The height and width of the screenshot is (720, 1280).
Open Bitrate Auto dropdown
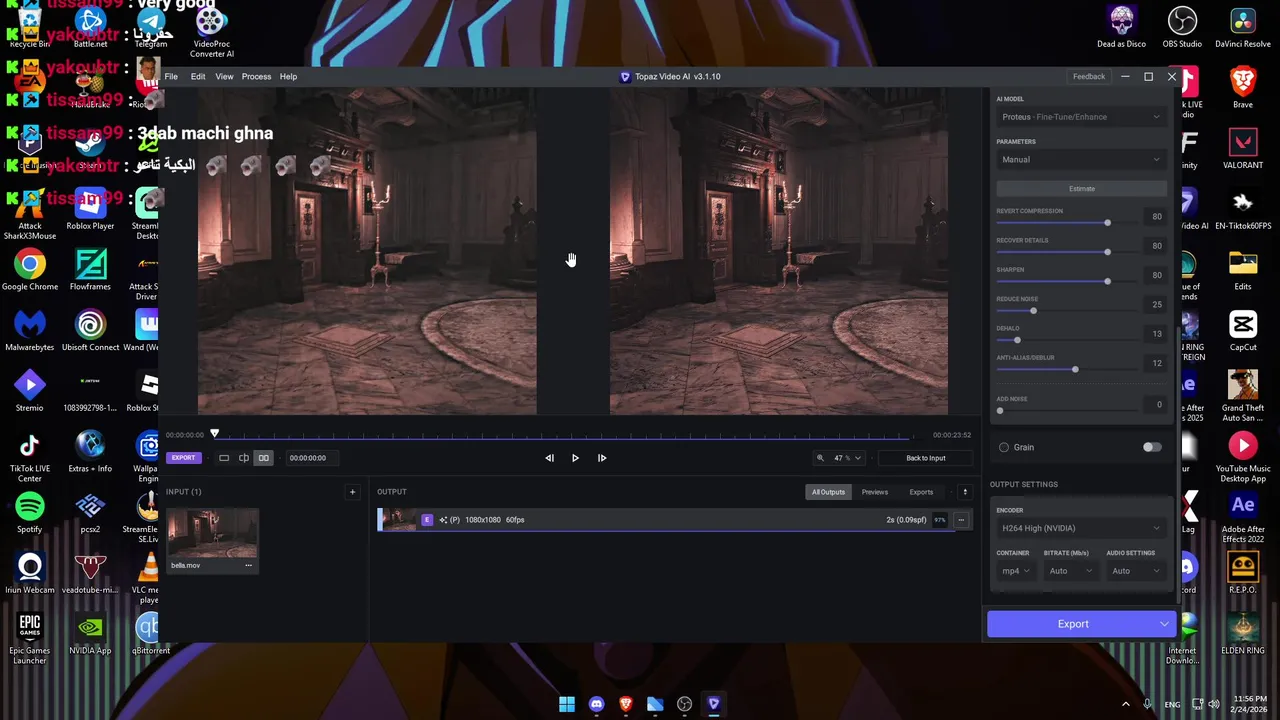[1070, 571]
